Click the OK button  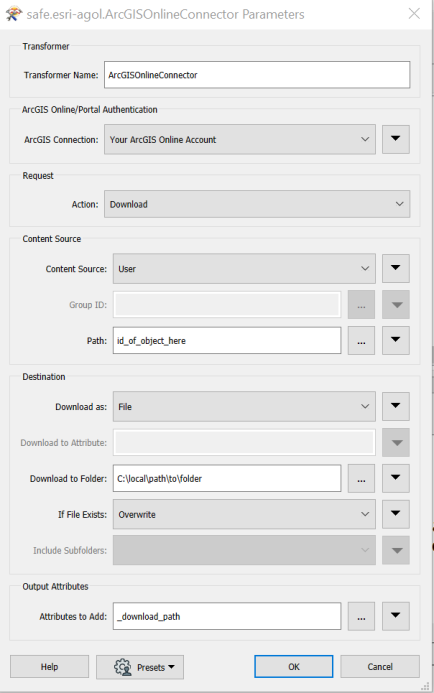[293, 666]
